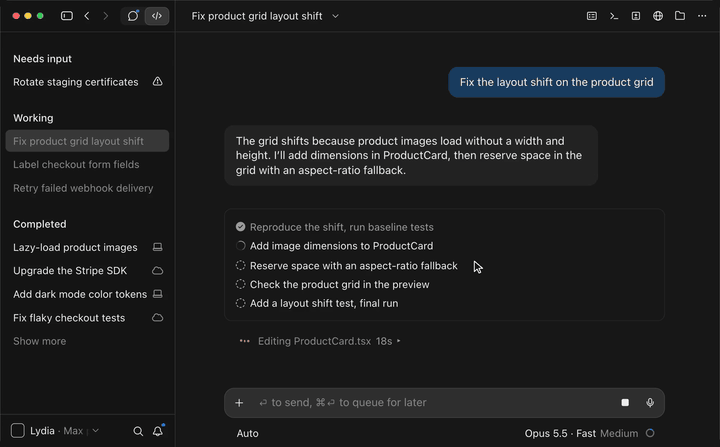Click the pending circle for 'Reserve space with an aspect-ratio fallback'
The width and height of the screenshot is (720, 447).
241,266
